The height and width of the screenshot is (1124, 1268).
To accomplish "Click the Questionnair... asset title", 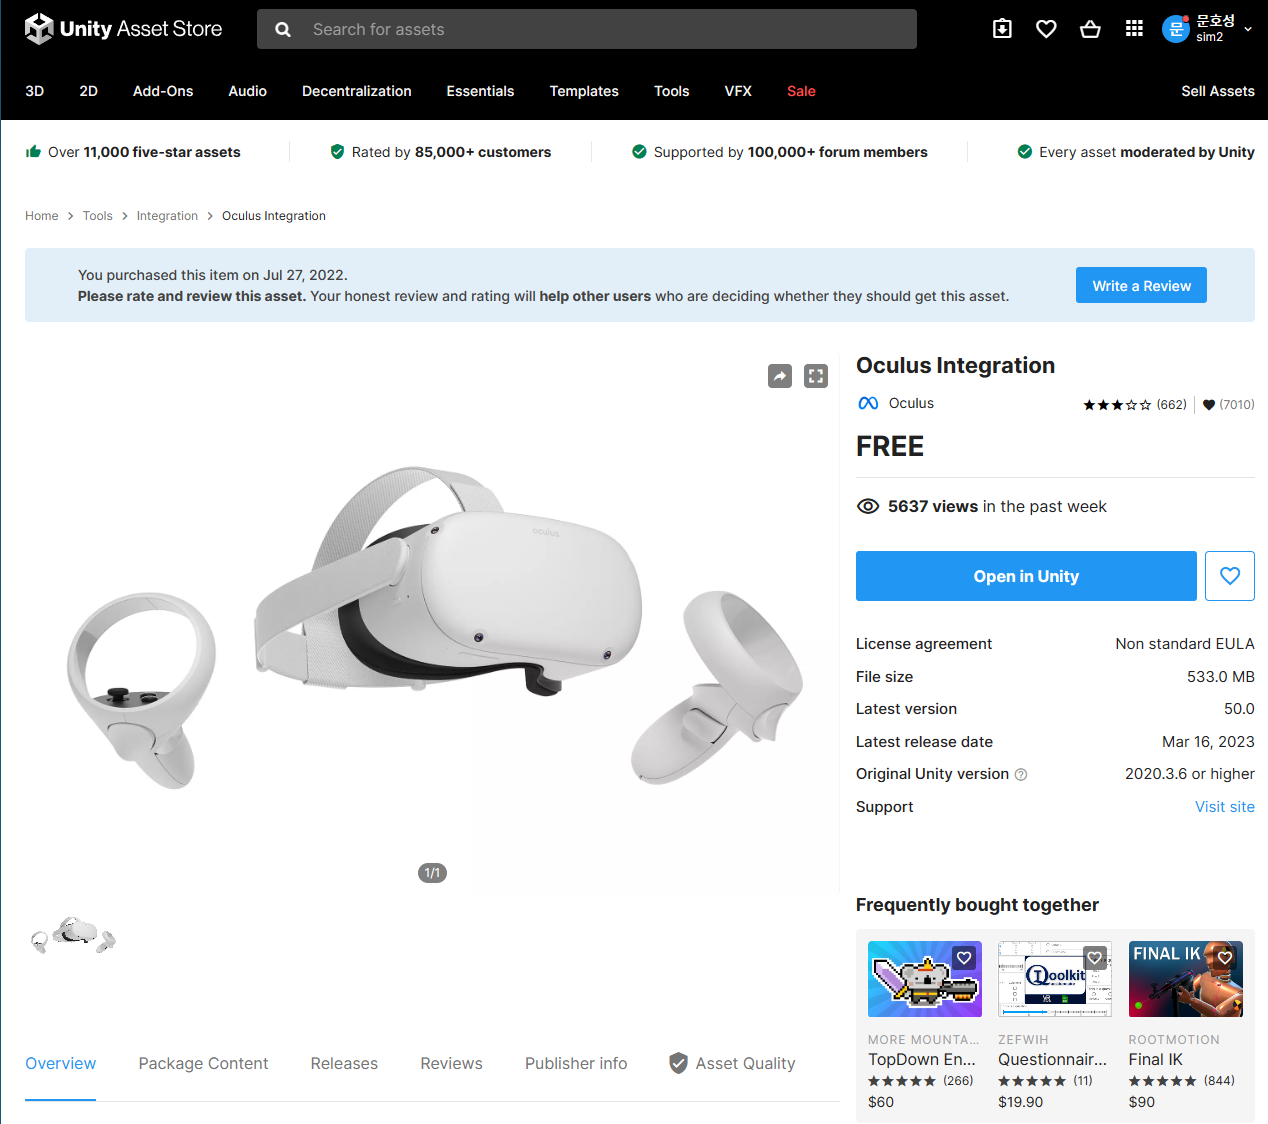I will click(x=1053, y=1060).
